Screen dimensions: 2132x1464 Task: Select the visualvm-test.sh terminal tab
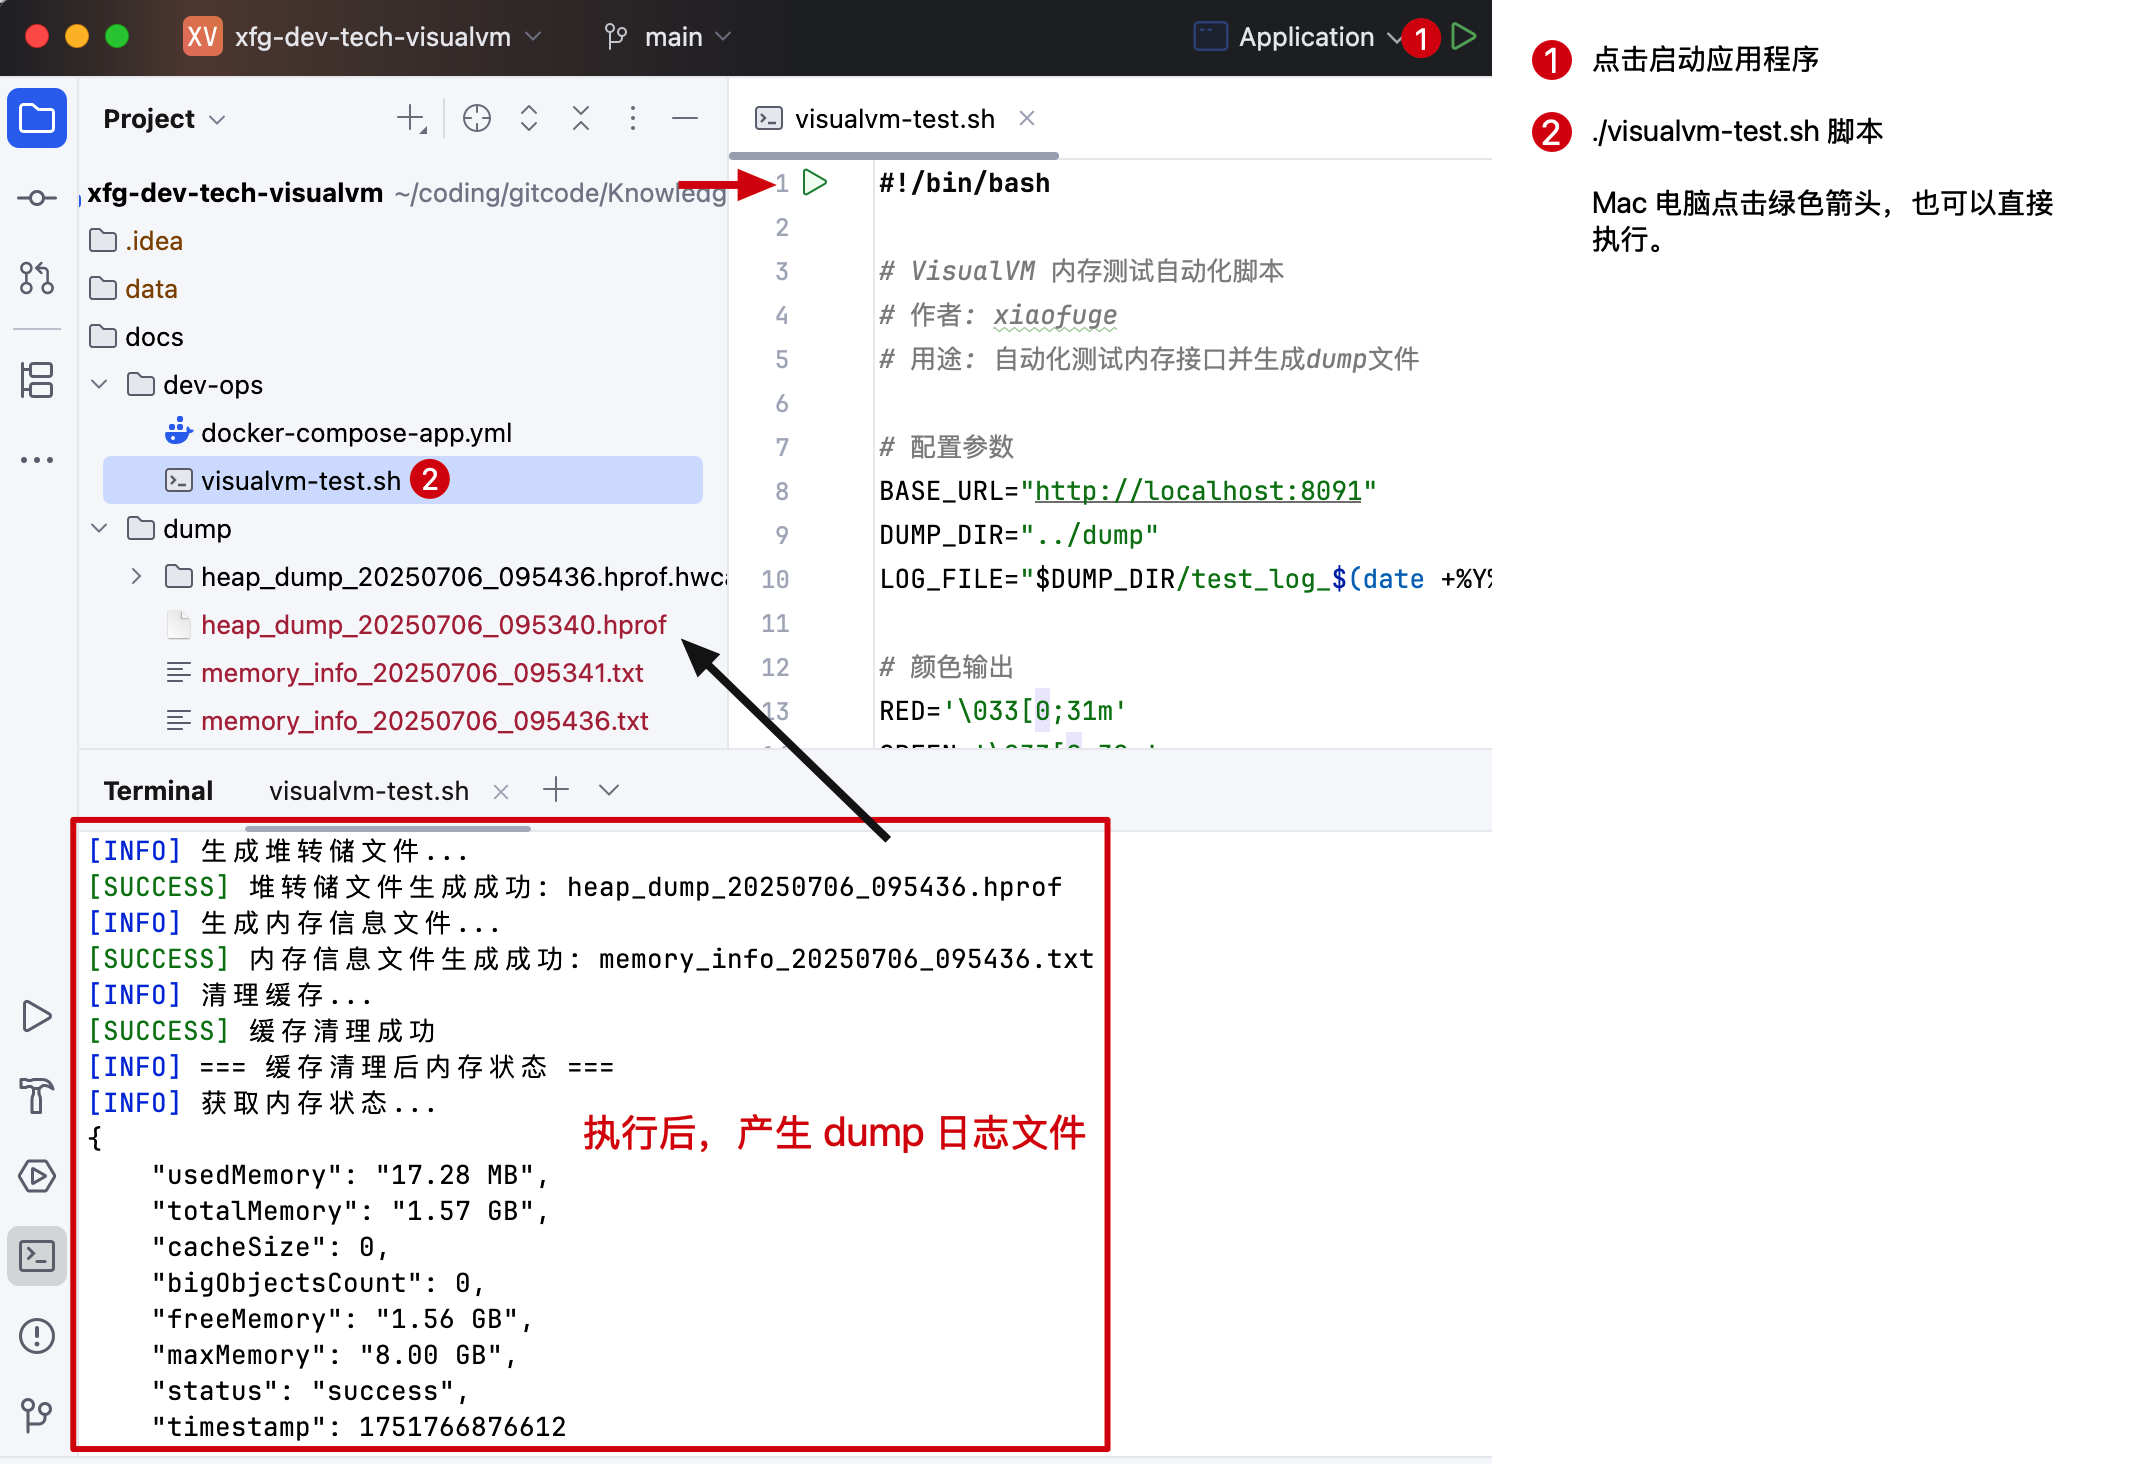pyautogui.click(x=369, y=791)
